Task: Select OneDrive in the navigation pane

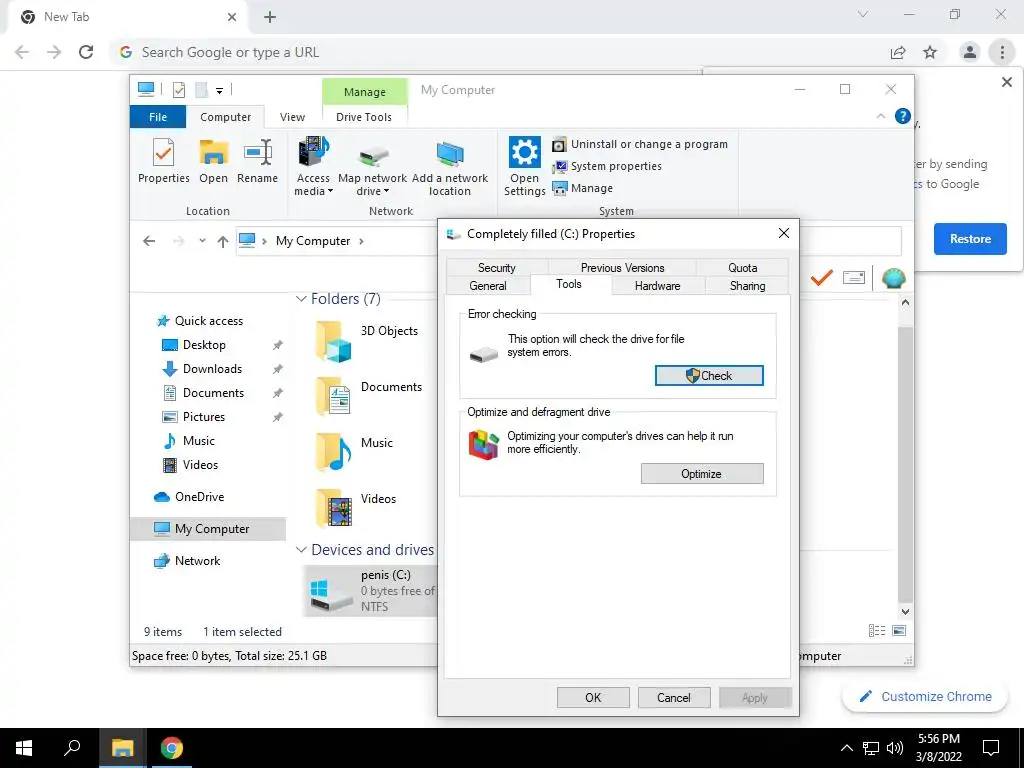Action: tap(189, 497)
